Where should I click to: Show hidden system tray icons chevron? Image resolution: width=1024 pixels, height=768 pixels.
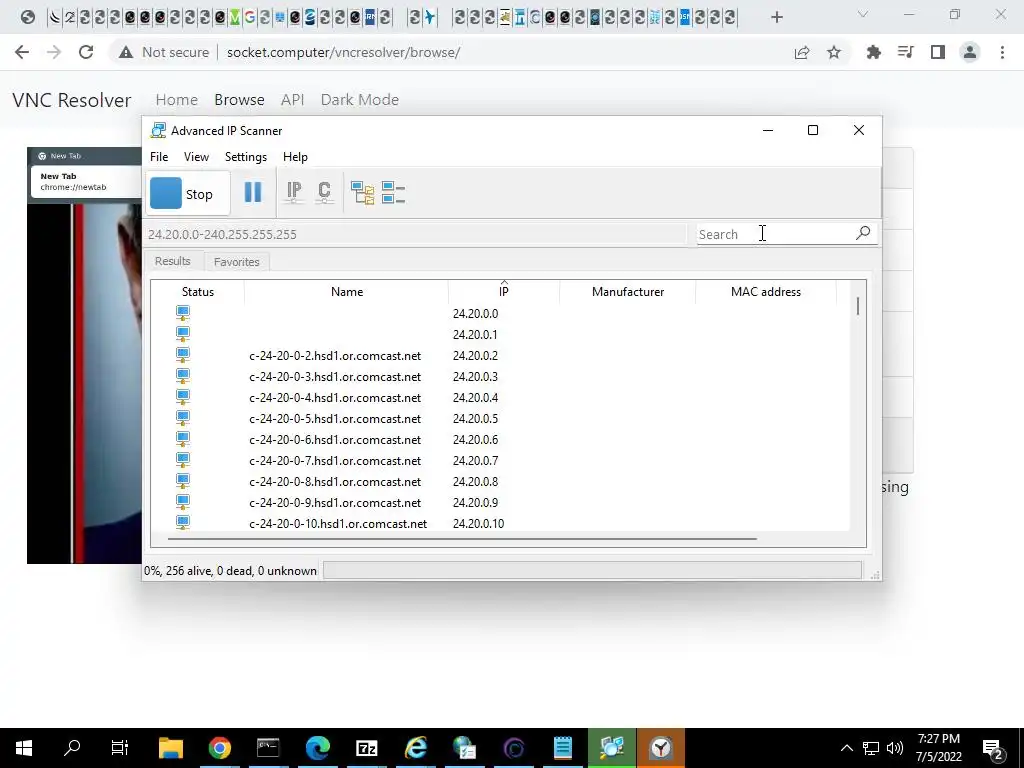(x=846, y=748)
